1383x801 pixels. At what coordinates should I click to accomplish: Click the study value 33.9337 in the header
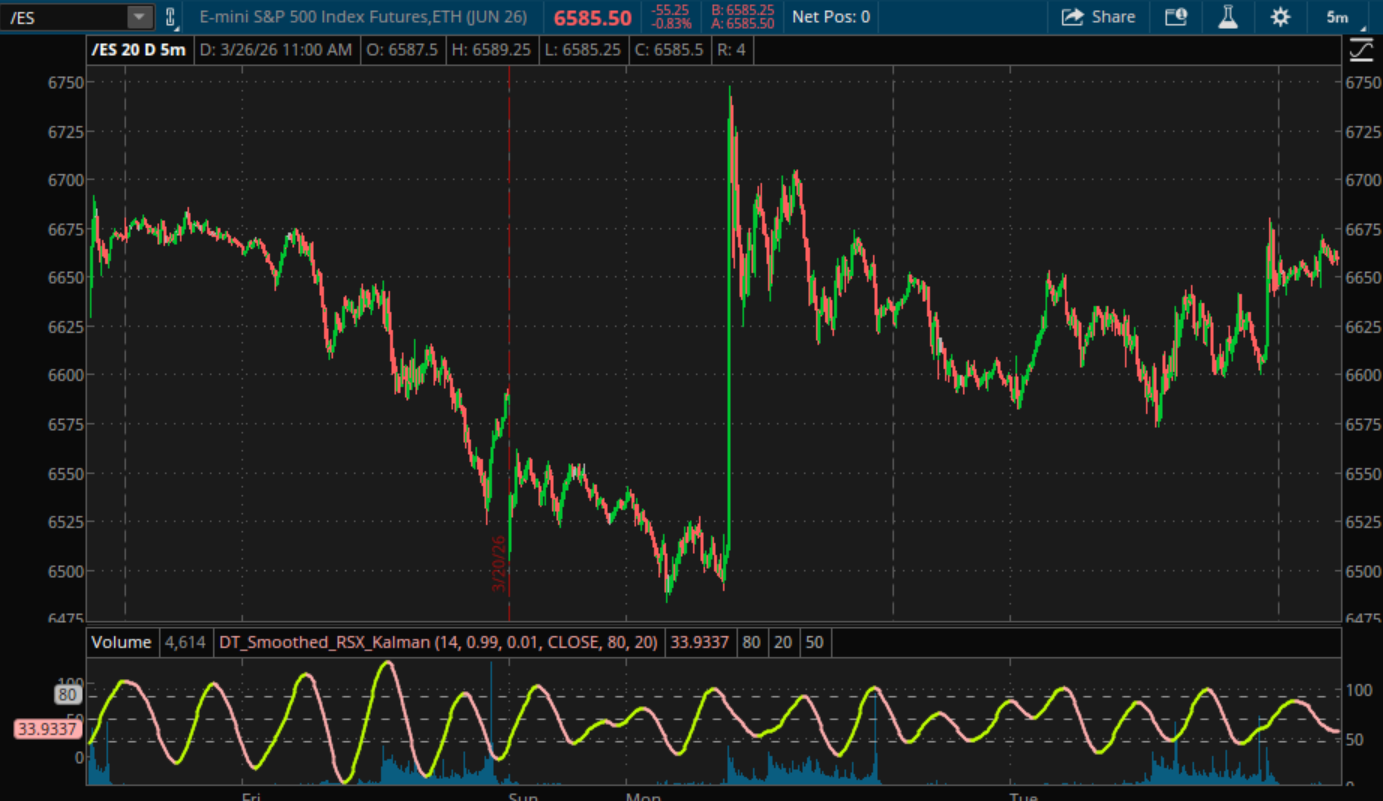tap(699, 642)
